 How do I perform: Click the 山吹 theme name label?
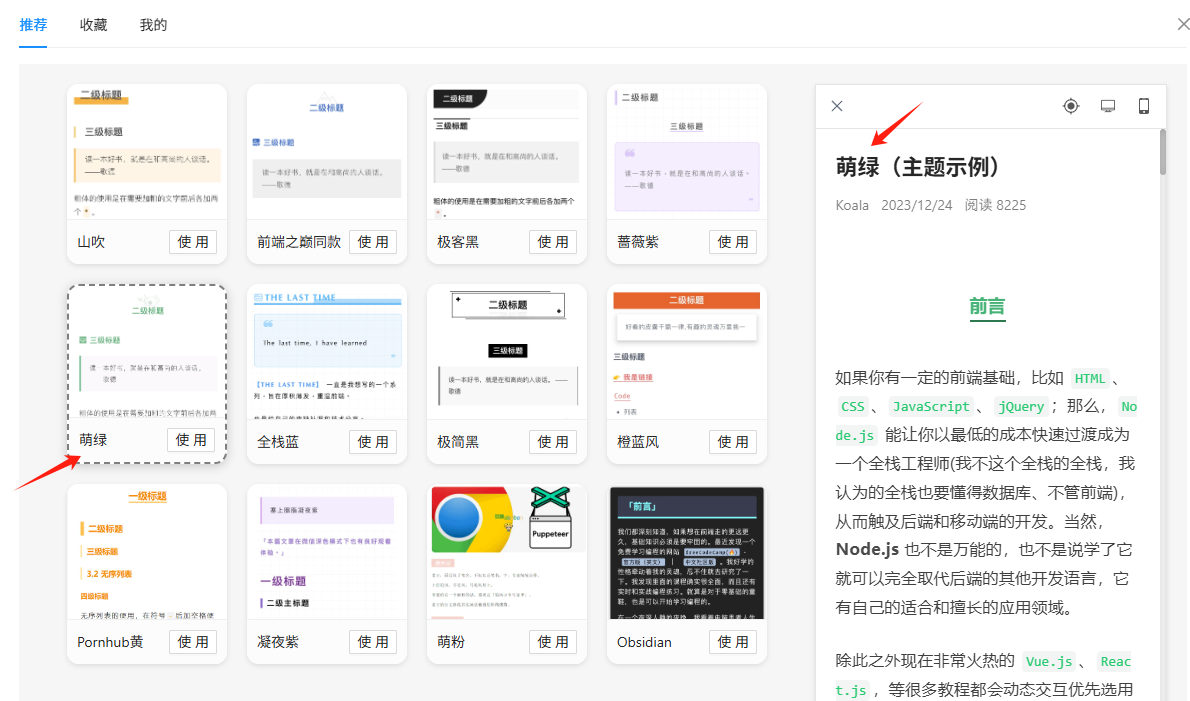pos(91,242)
